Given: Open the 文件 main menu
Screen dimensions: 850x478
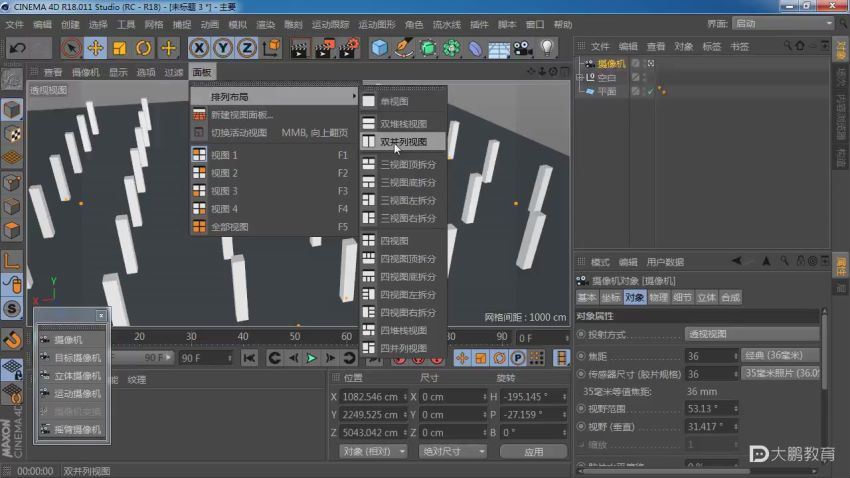Looking at the screenshot, I should pyautogui.click(x=15, y=24).
